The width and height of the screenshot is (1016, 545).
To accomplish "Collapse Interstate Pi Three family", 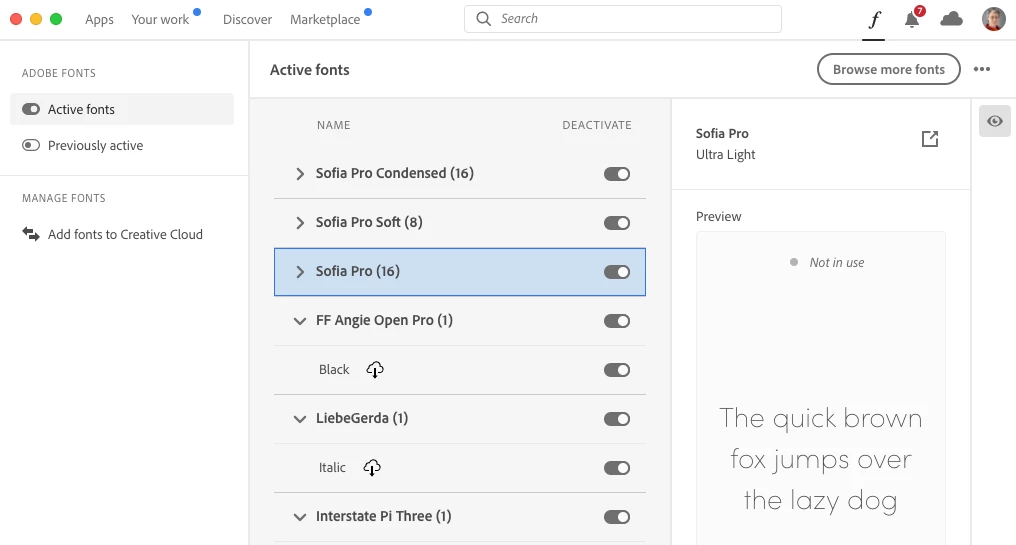I will click(299, 516).
